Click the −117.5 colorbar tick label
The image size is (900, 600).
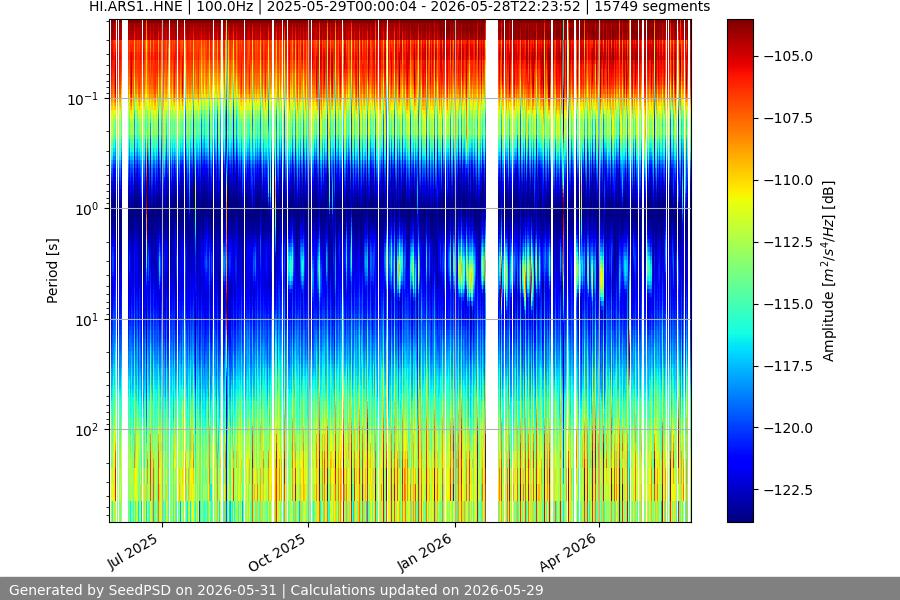[x=788, y=366]
